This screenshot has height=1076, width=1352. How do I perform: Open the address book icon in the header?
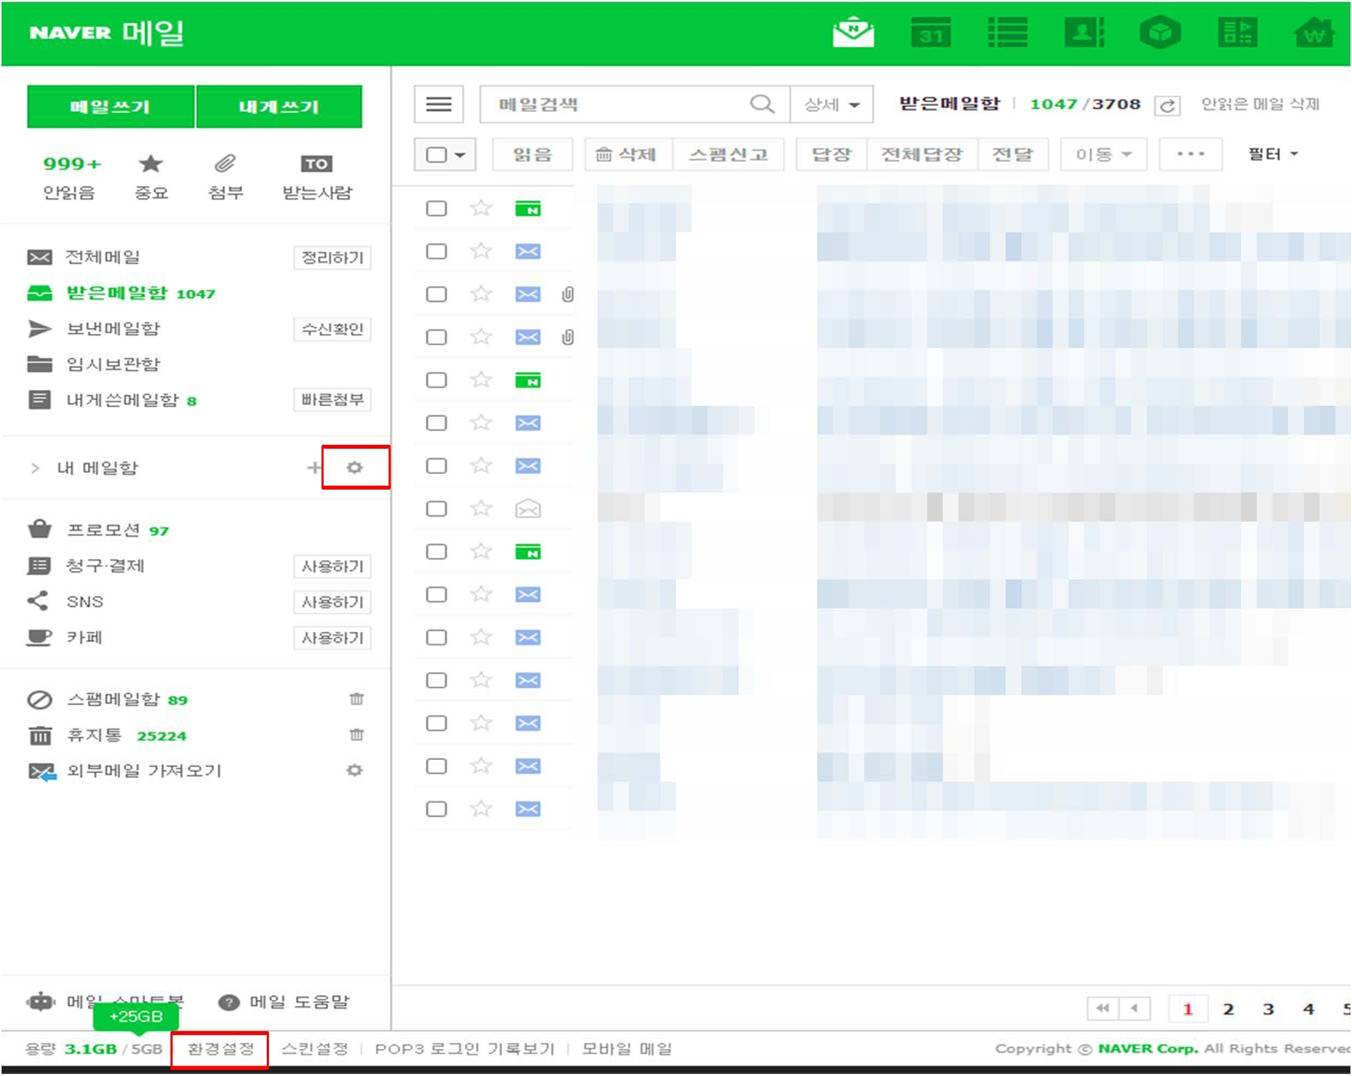[1084, 33]
